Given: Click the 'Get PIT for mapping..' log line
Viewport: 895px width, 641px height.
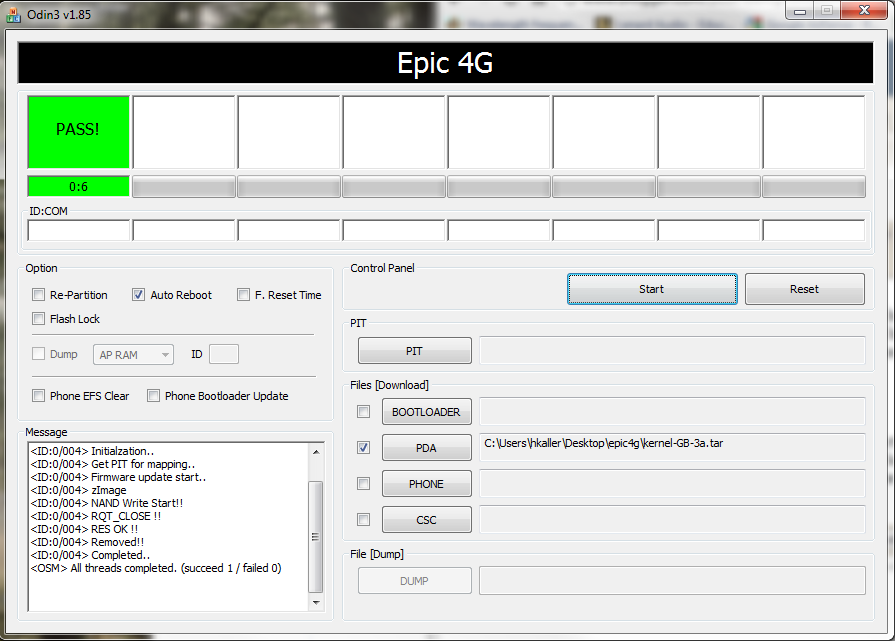Looking at the screenshot, I should click(x=112, y=464).
